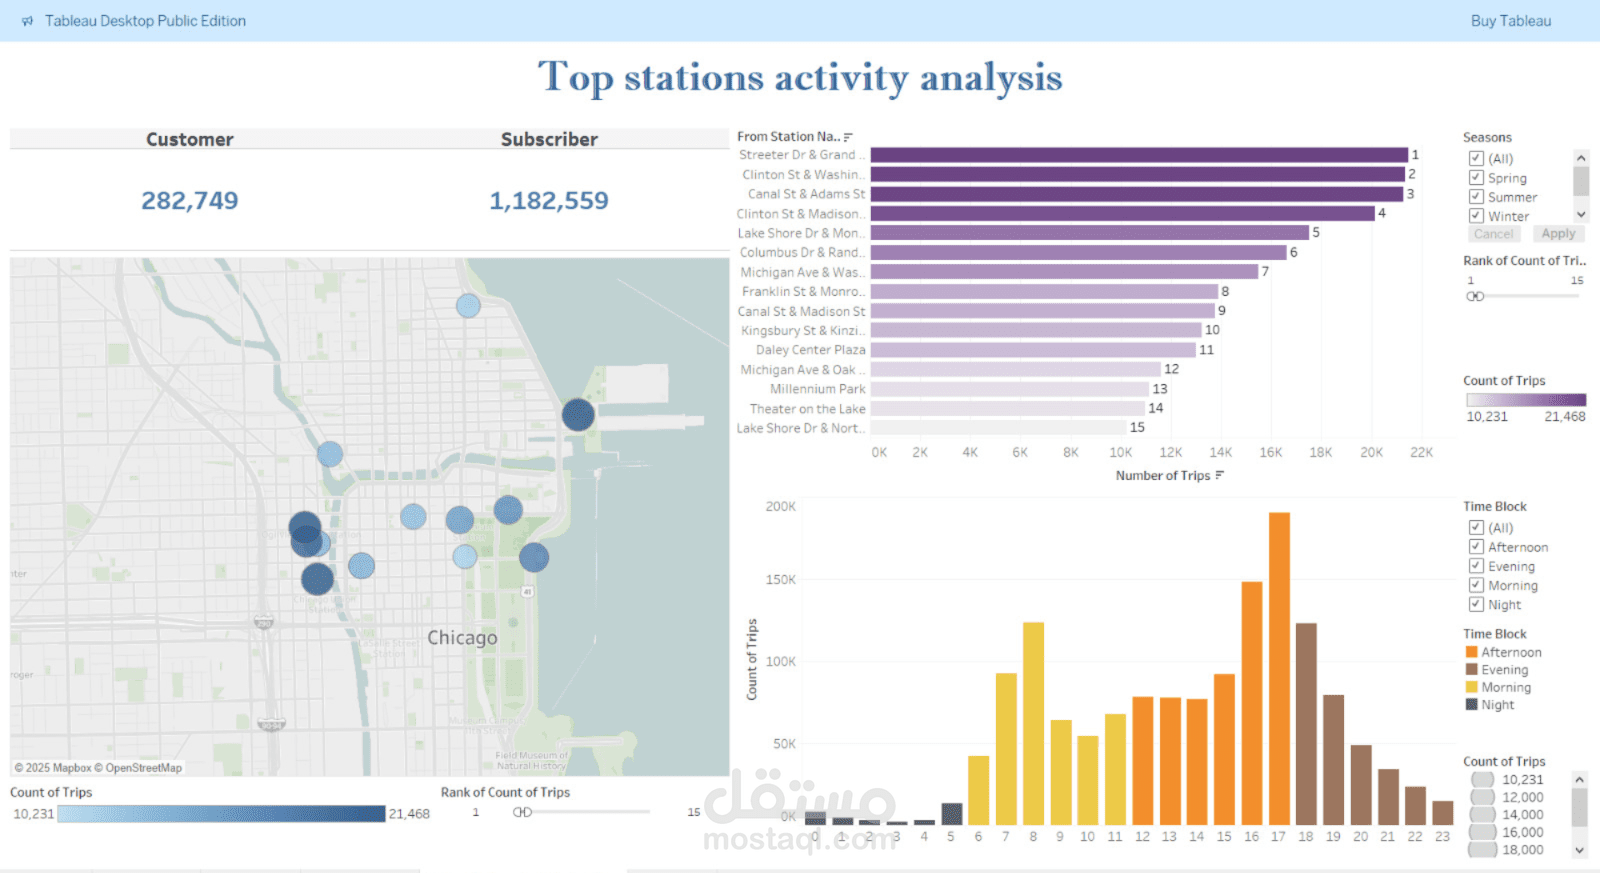Image resolution: width=1600 pixels, height=873 pixels.
Task: Select the Clinton St & Washington bar ranked 2
Action: (x=1138, y=174)
